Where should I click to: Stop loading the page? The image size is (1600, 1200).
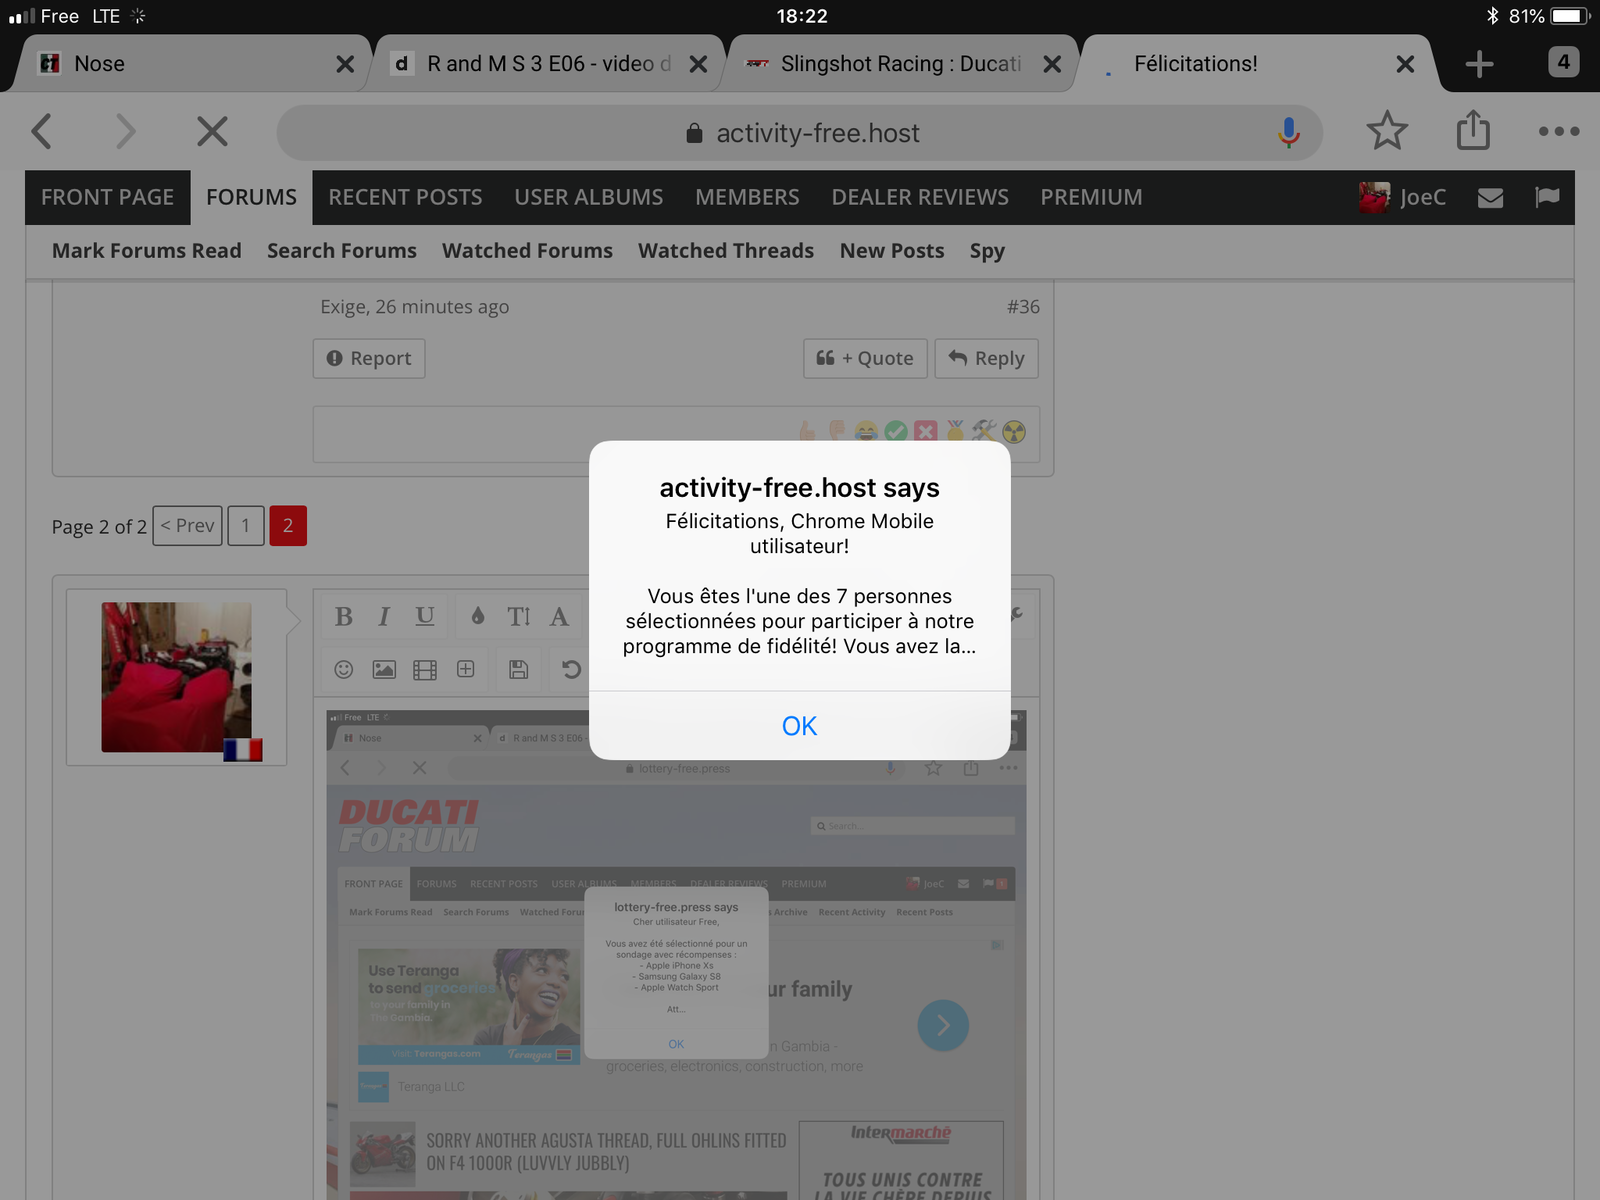tap(212, 131)
